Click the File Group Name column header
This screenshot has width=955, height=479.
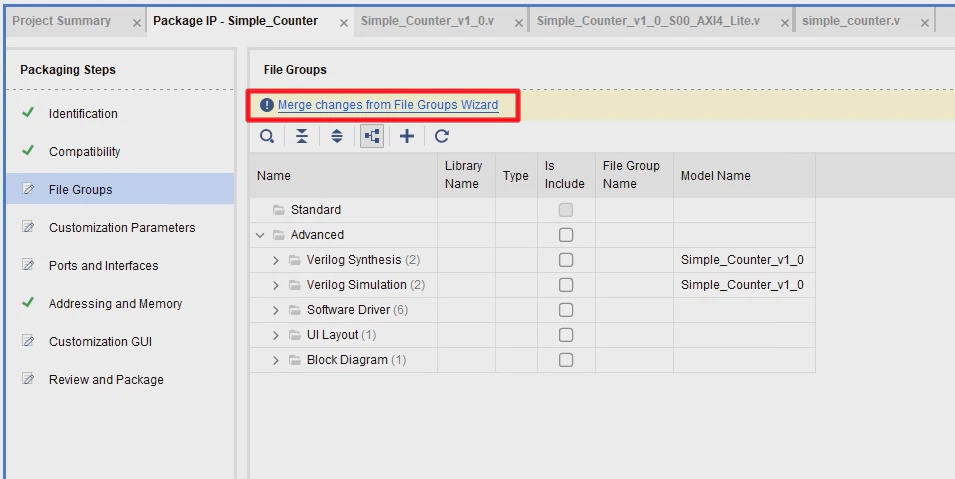click(634, 175)
